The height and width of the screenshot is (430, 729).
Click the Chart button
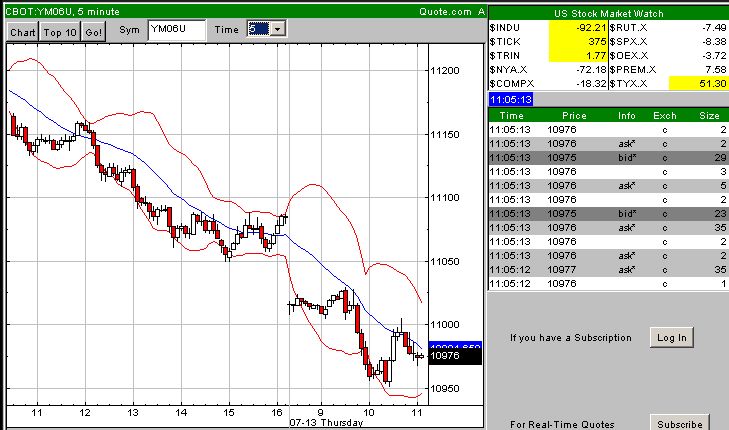[x=23, y=32]
